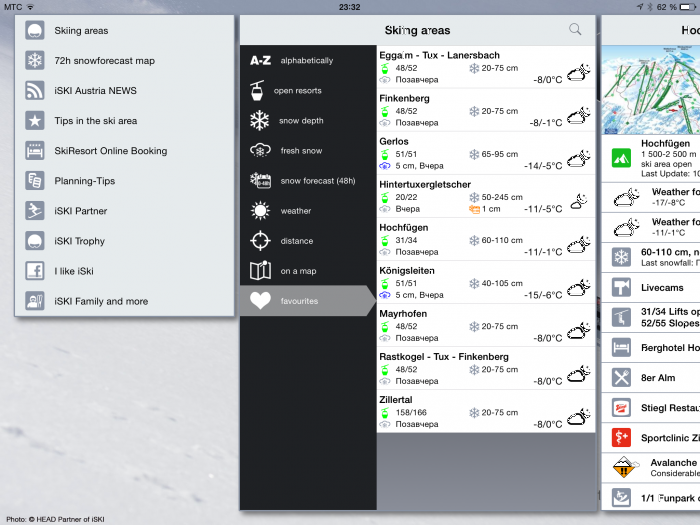The height and width of the screenshot is (525, 700).
Task: Select Hochfügen in the skiing areas list
Action: pyautogui.click(x=486, y=239)
